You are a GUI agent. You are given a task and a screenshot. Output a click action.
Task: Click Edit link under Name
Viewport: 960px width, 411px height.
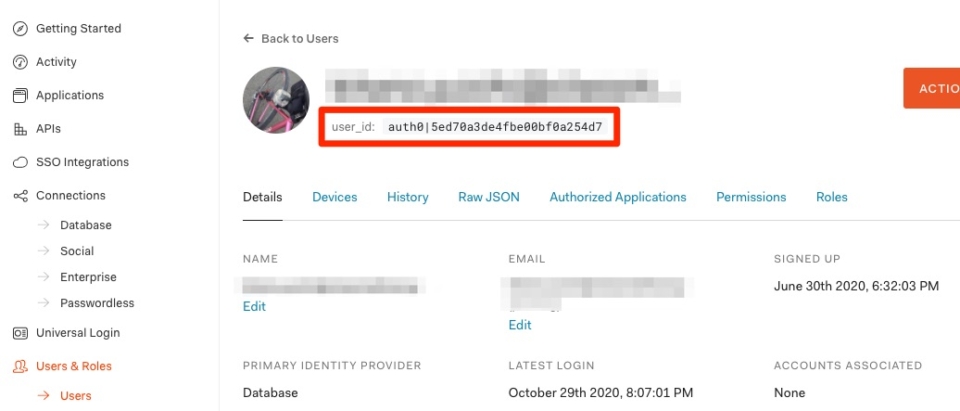click(x=254, y=306)
